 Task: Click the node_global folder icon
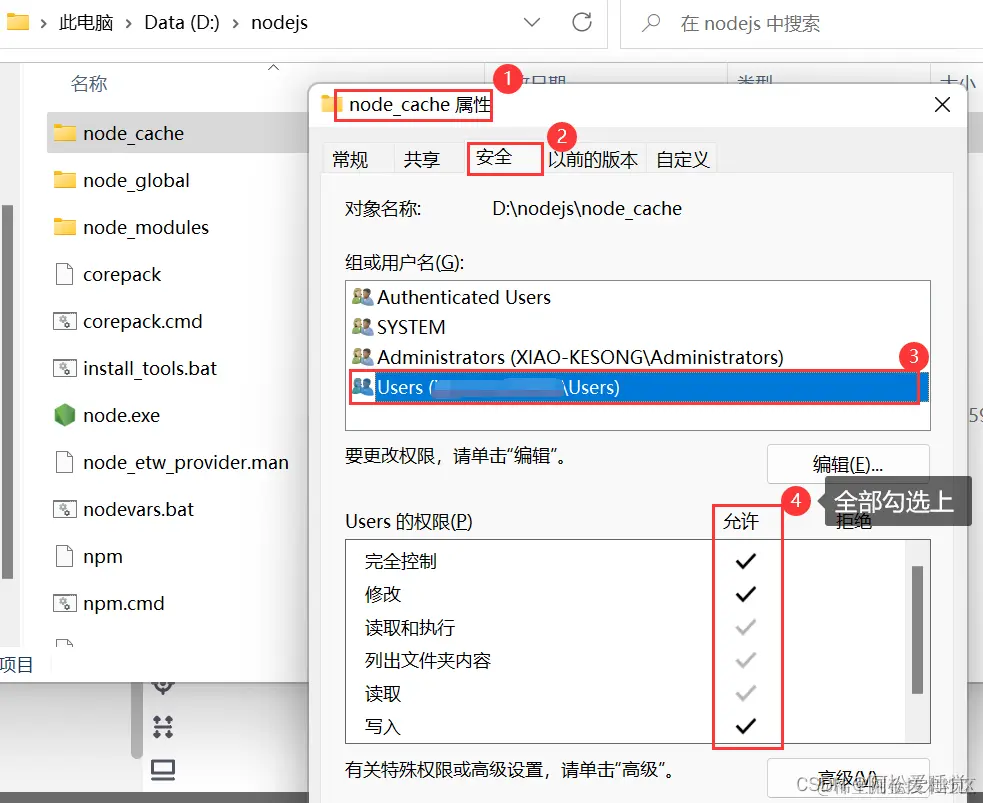click(x=65, y=180)
